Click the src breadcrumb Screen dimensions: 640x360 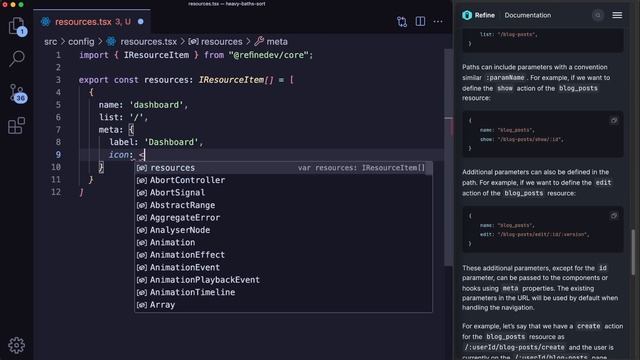click(51, 42)
